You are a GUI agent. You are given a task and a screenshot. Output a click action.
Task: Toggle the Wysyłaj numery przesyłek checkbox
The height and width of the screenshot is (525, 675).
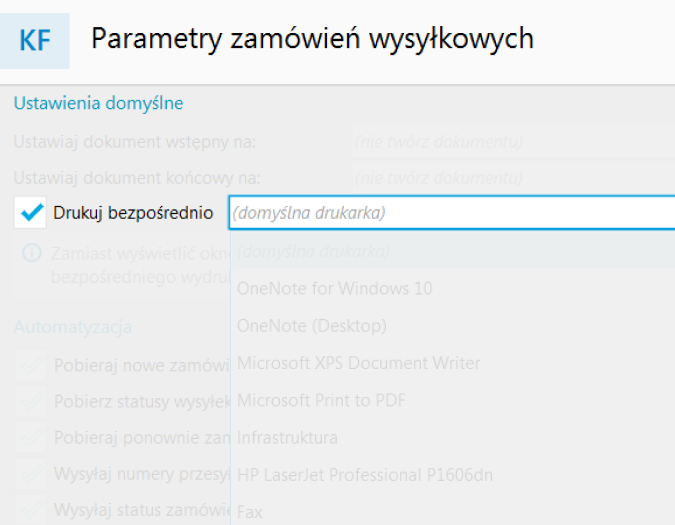pos(30,474)
